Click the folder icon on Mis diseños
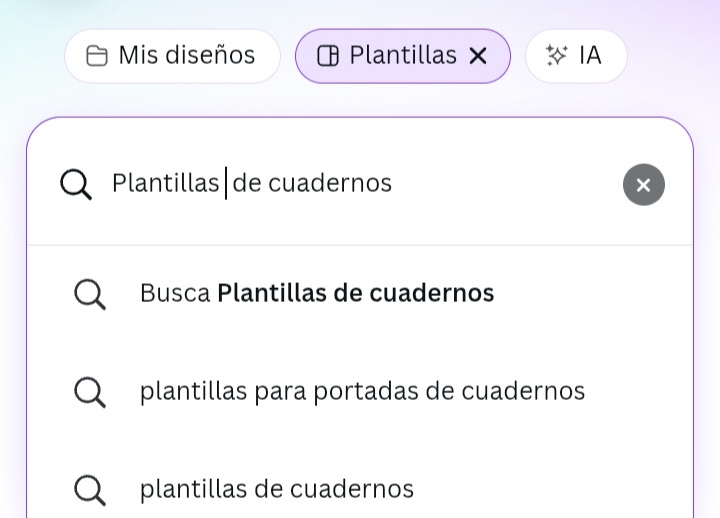The height and width of the screenshot is (518, 720). tap(97, 56)
